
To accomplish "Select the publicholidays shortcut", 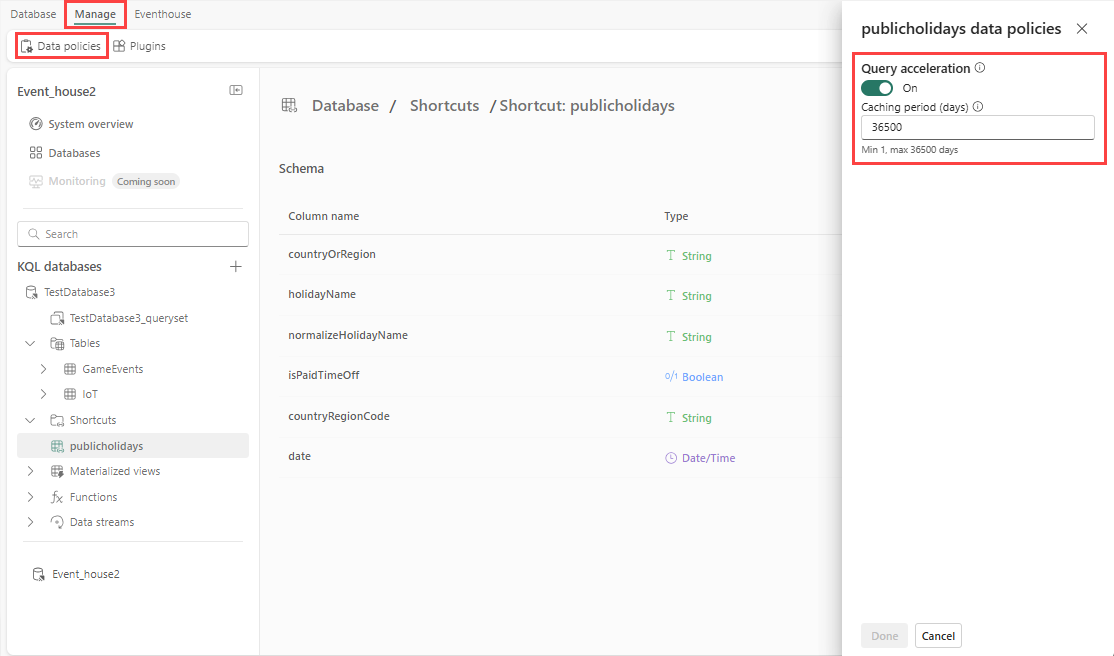I will [x=106, y=445].
